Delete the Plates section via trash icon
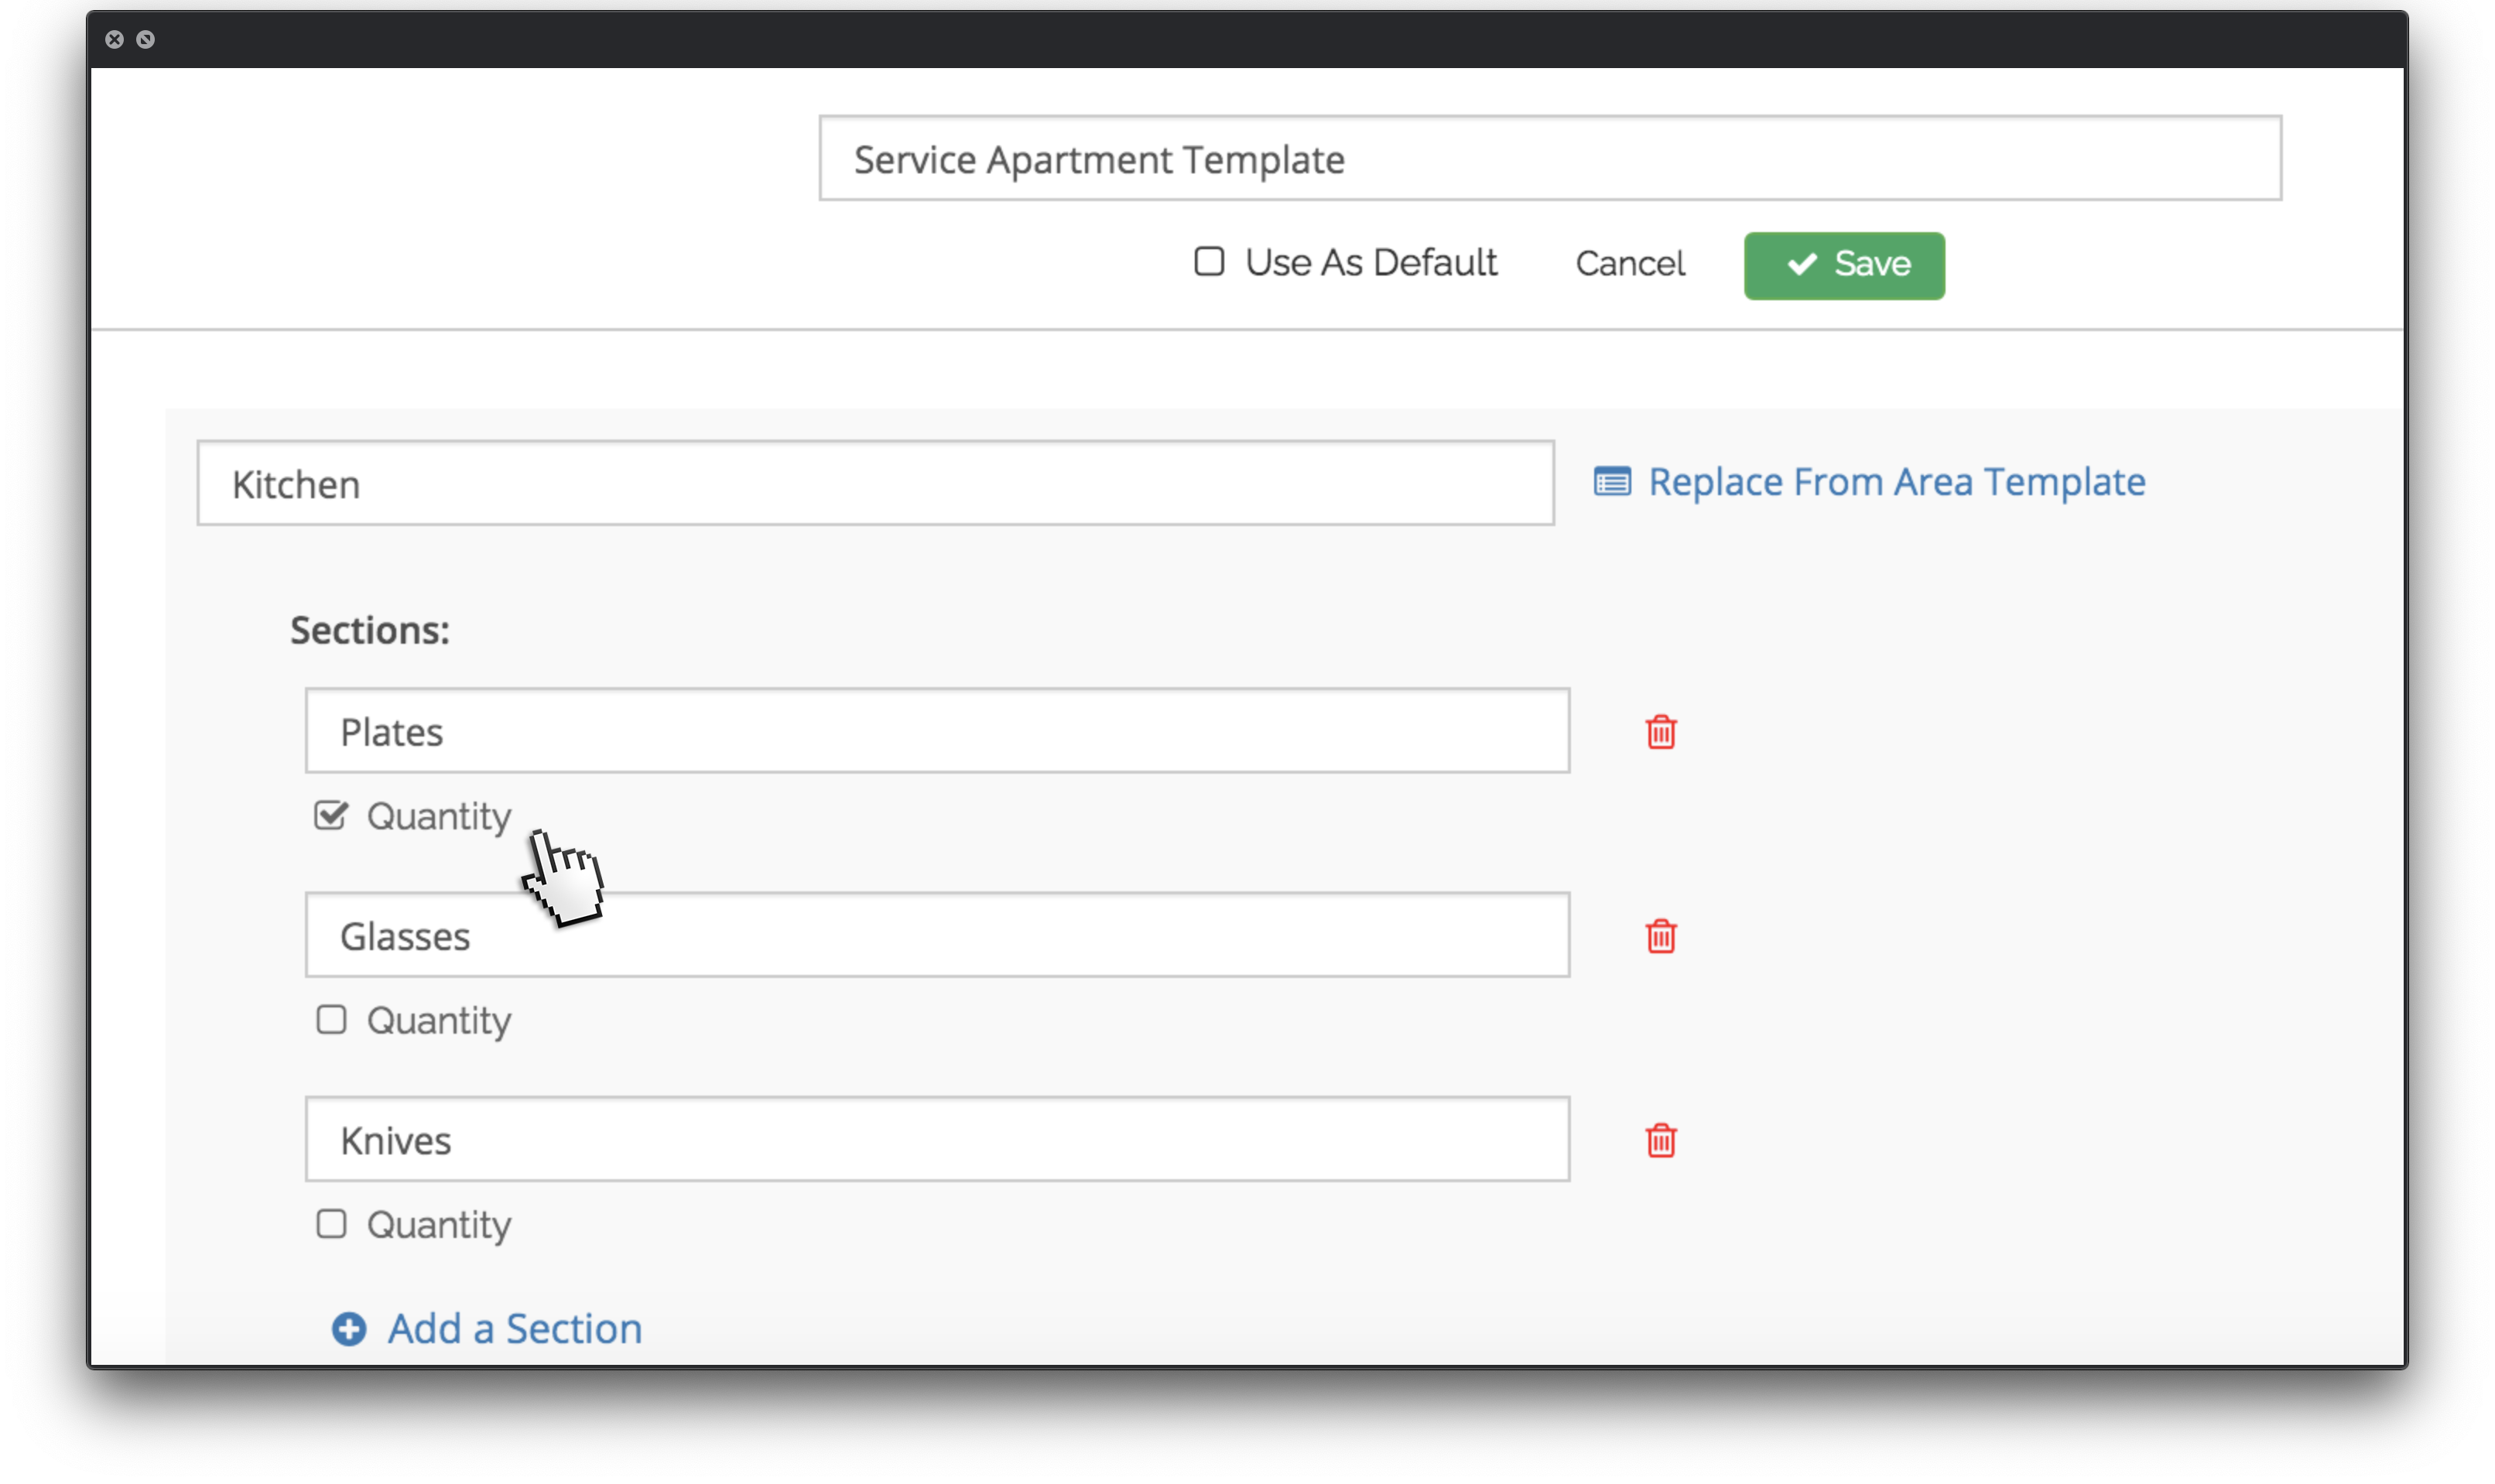This screenshot has height=1484, width=2495. 1661,732
